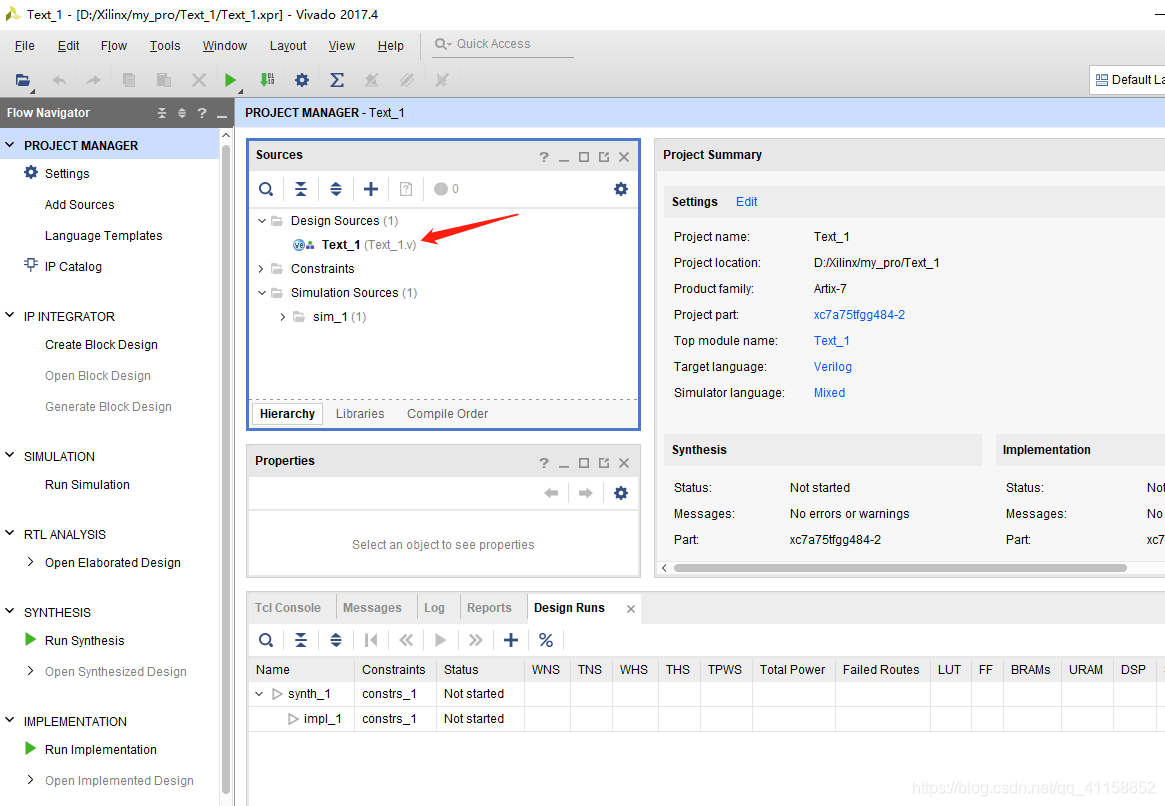
Task: Close the Design Runs tab
Action: (631, 608)
